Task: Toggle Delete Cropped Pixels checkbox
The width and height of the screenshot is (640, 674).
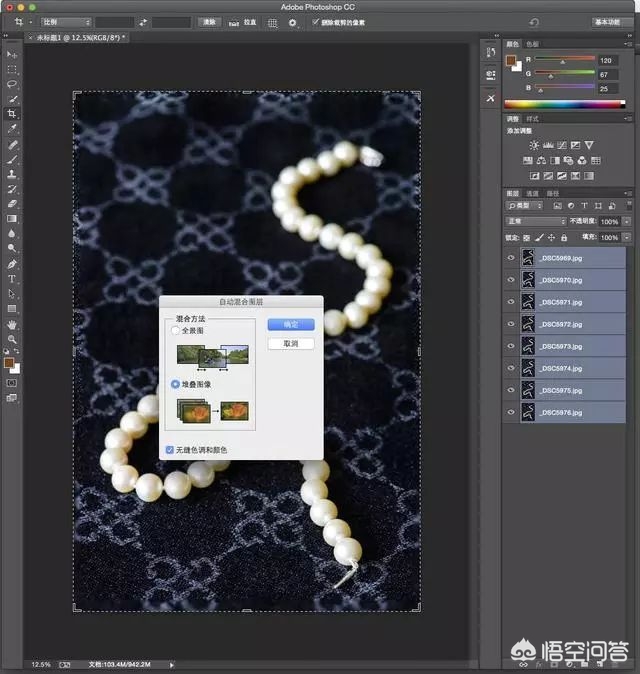Action: [315, 22]
